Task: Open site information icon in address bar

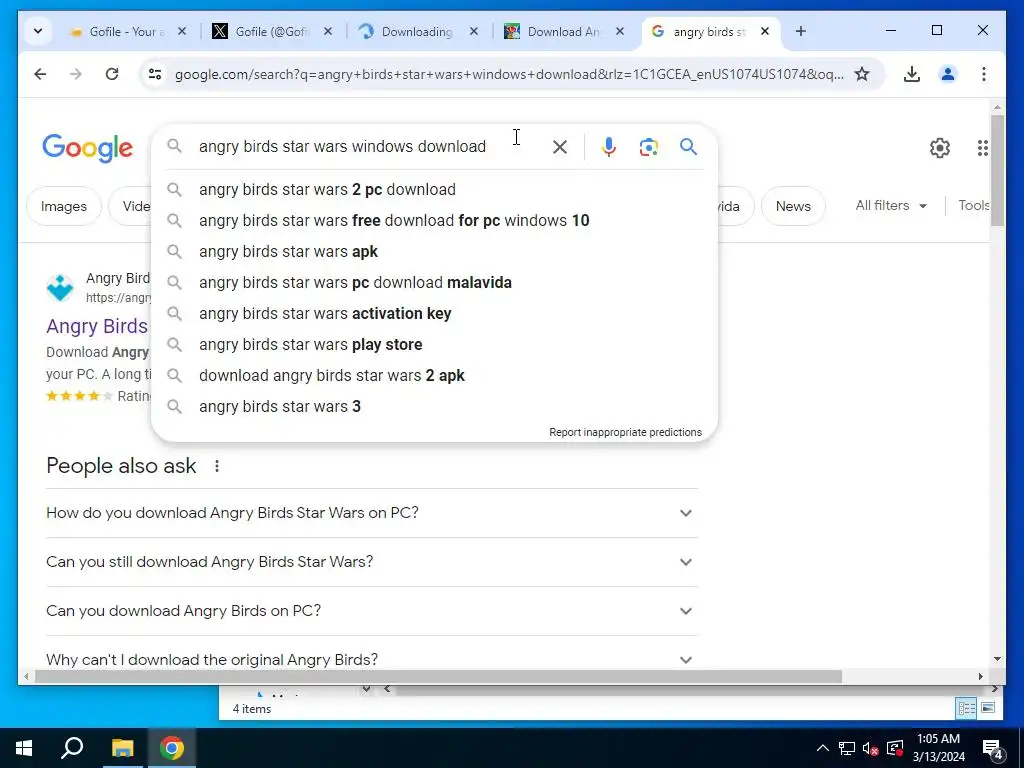Action: pyautogui.click(x=155, y=74)
